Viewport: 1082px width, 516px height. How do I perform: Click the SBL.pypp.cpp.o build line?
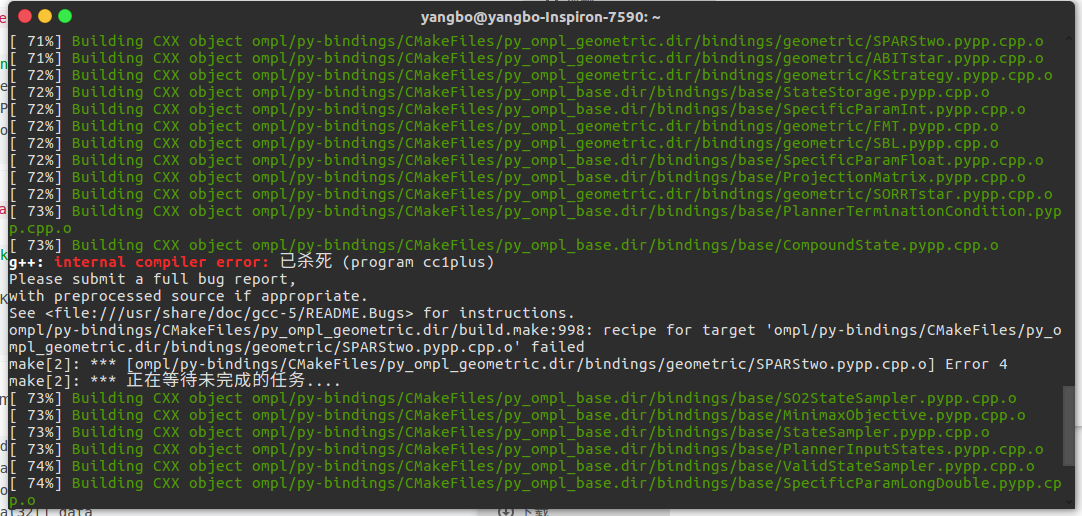[504, 143]
